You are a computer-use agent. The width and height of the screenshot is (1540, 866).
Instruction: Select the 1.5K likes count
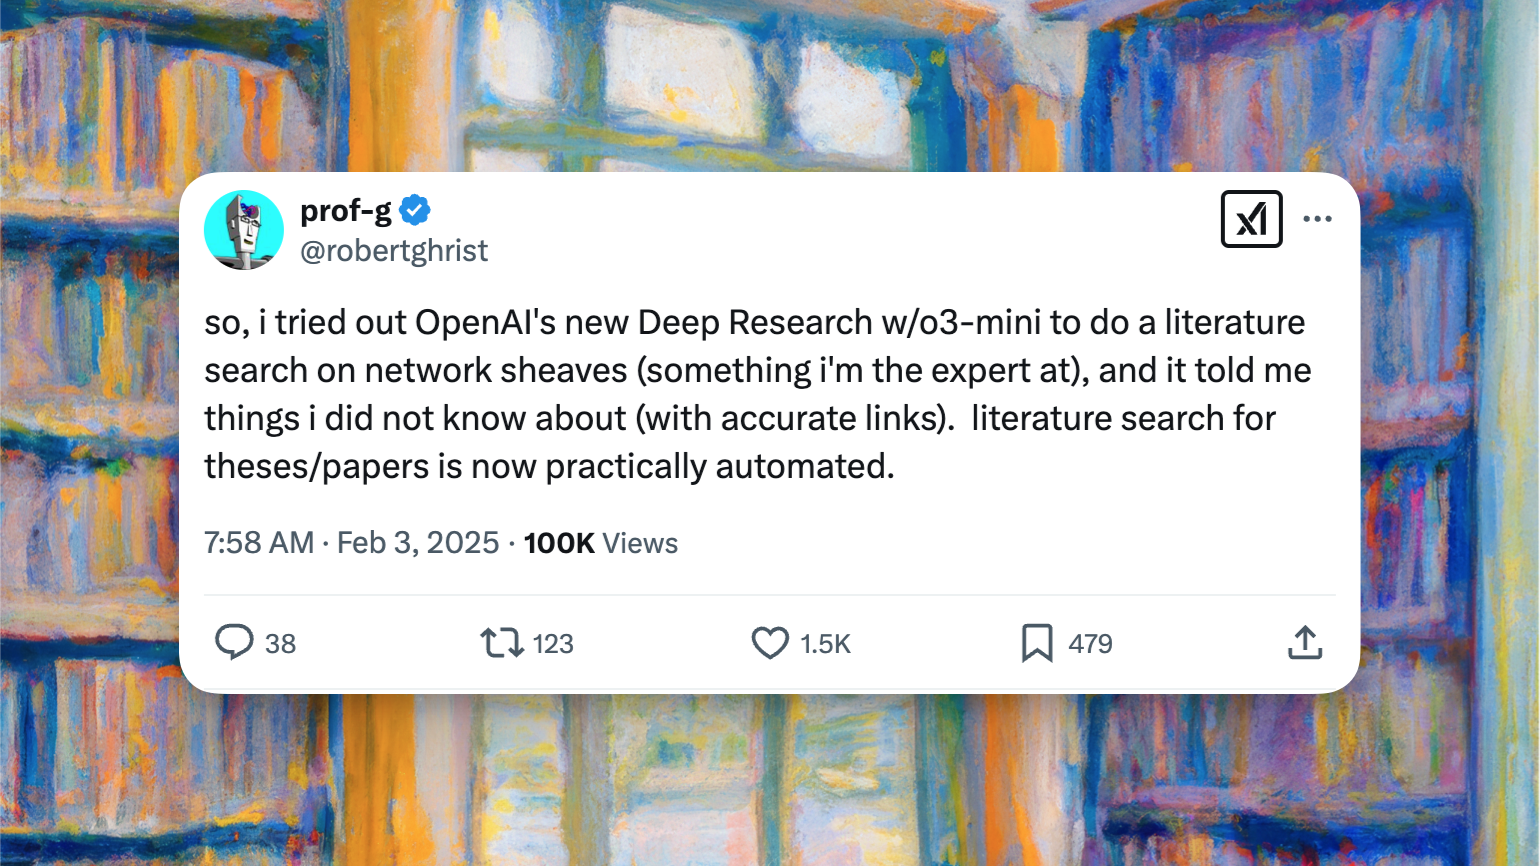click(824, 643)
